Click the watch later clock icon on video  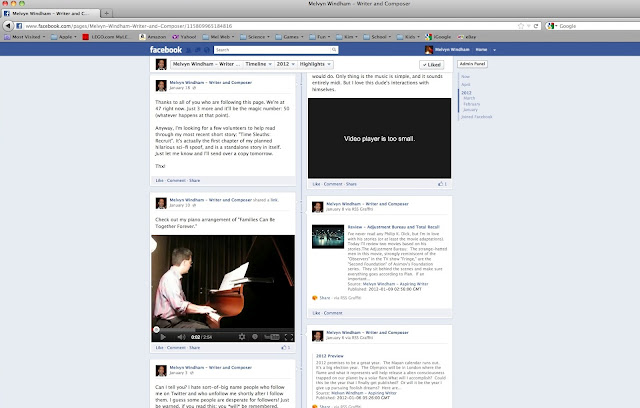255,337
